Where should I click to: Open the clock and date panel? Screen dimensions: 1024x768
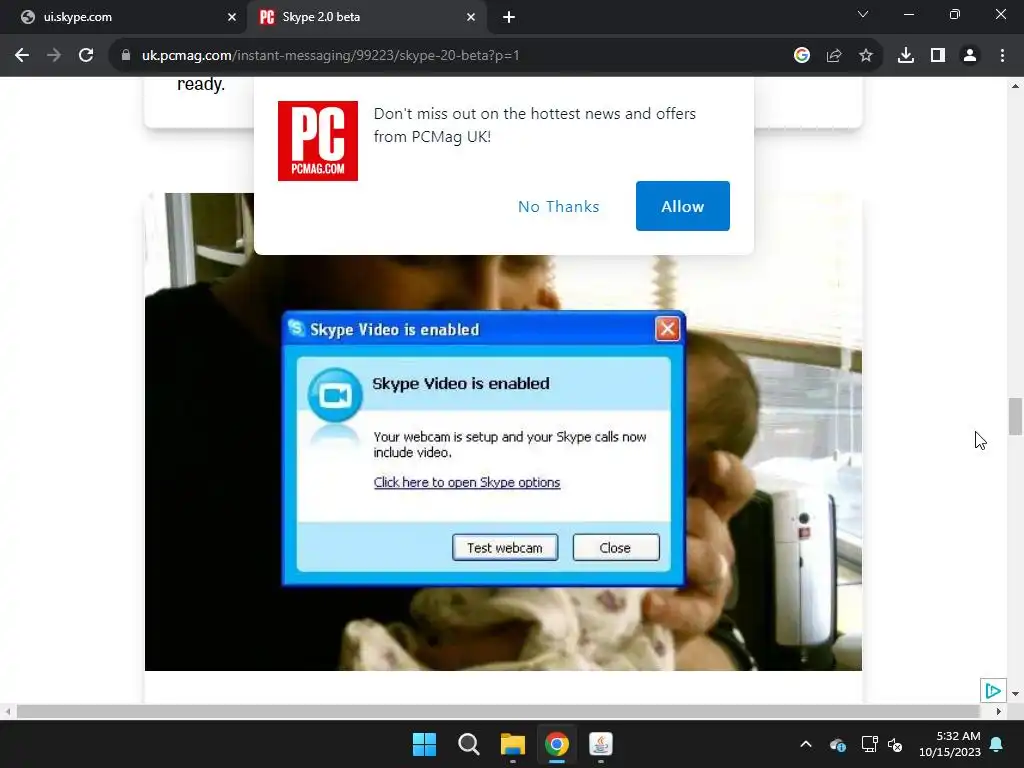950,744
